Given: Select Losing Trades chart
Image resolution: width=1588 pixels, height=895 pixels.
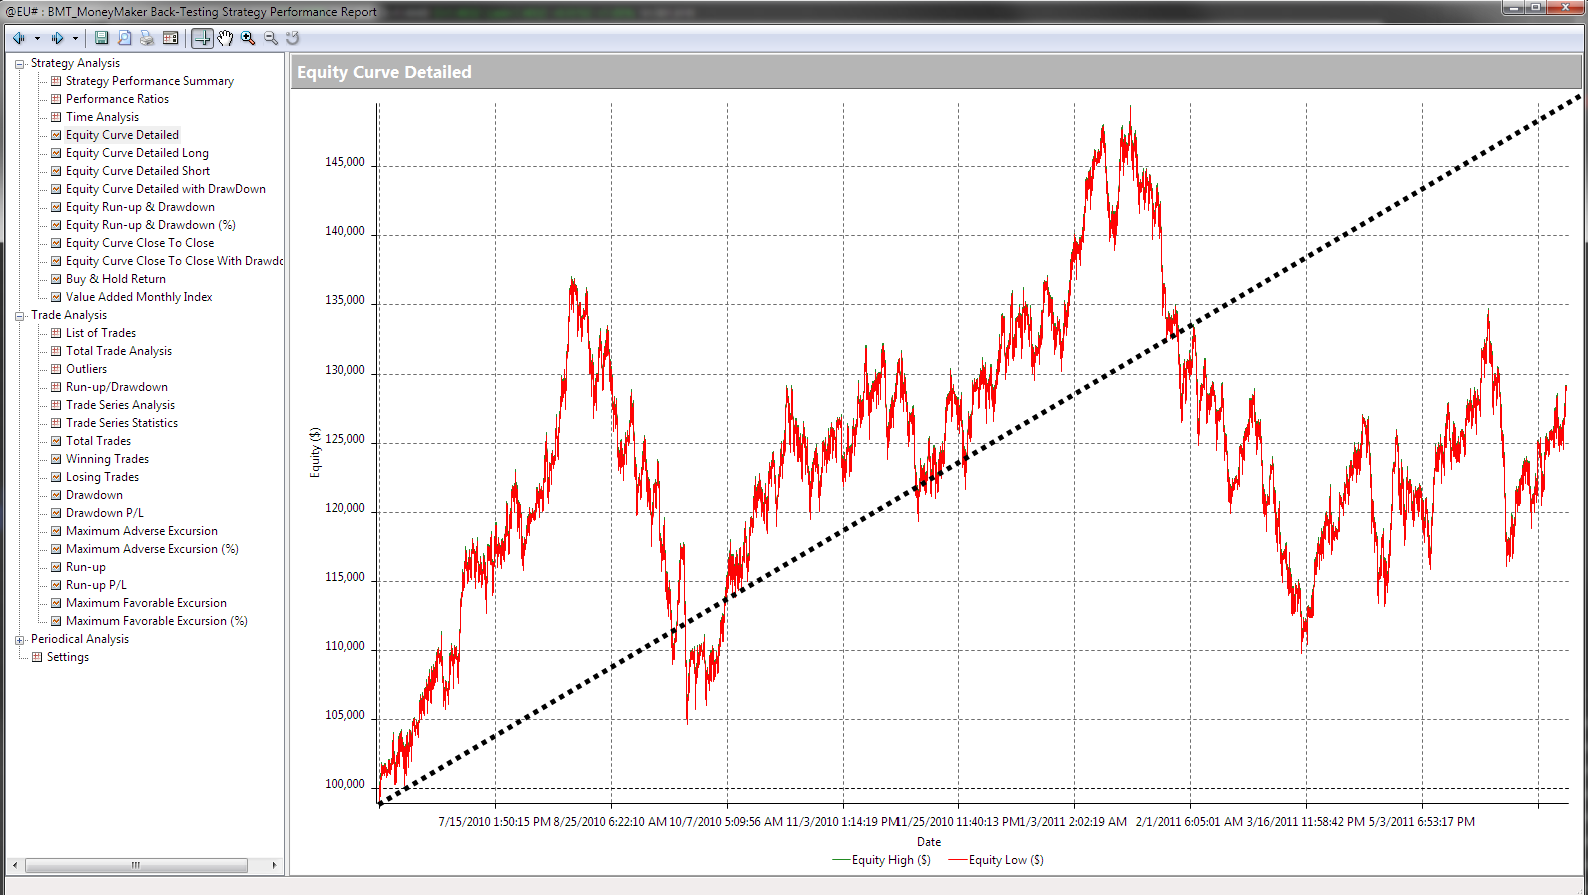Looking at the screenshot, I should pos(102,477).
